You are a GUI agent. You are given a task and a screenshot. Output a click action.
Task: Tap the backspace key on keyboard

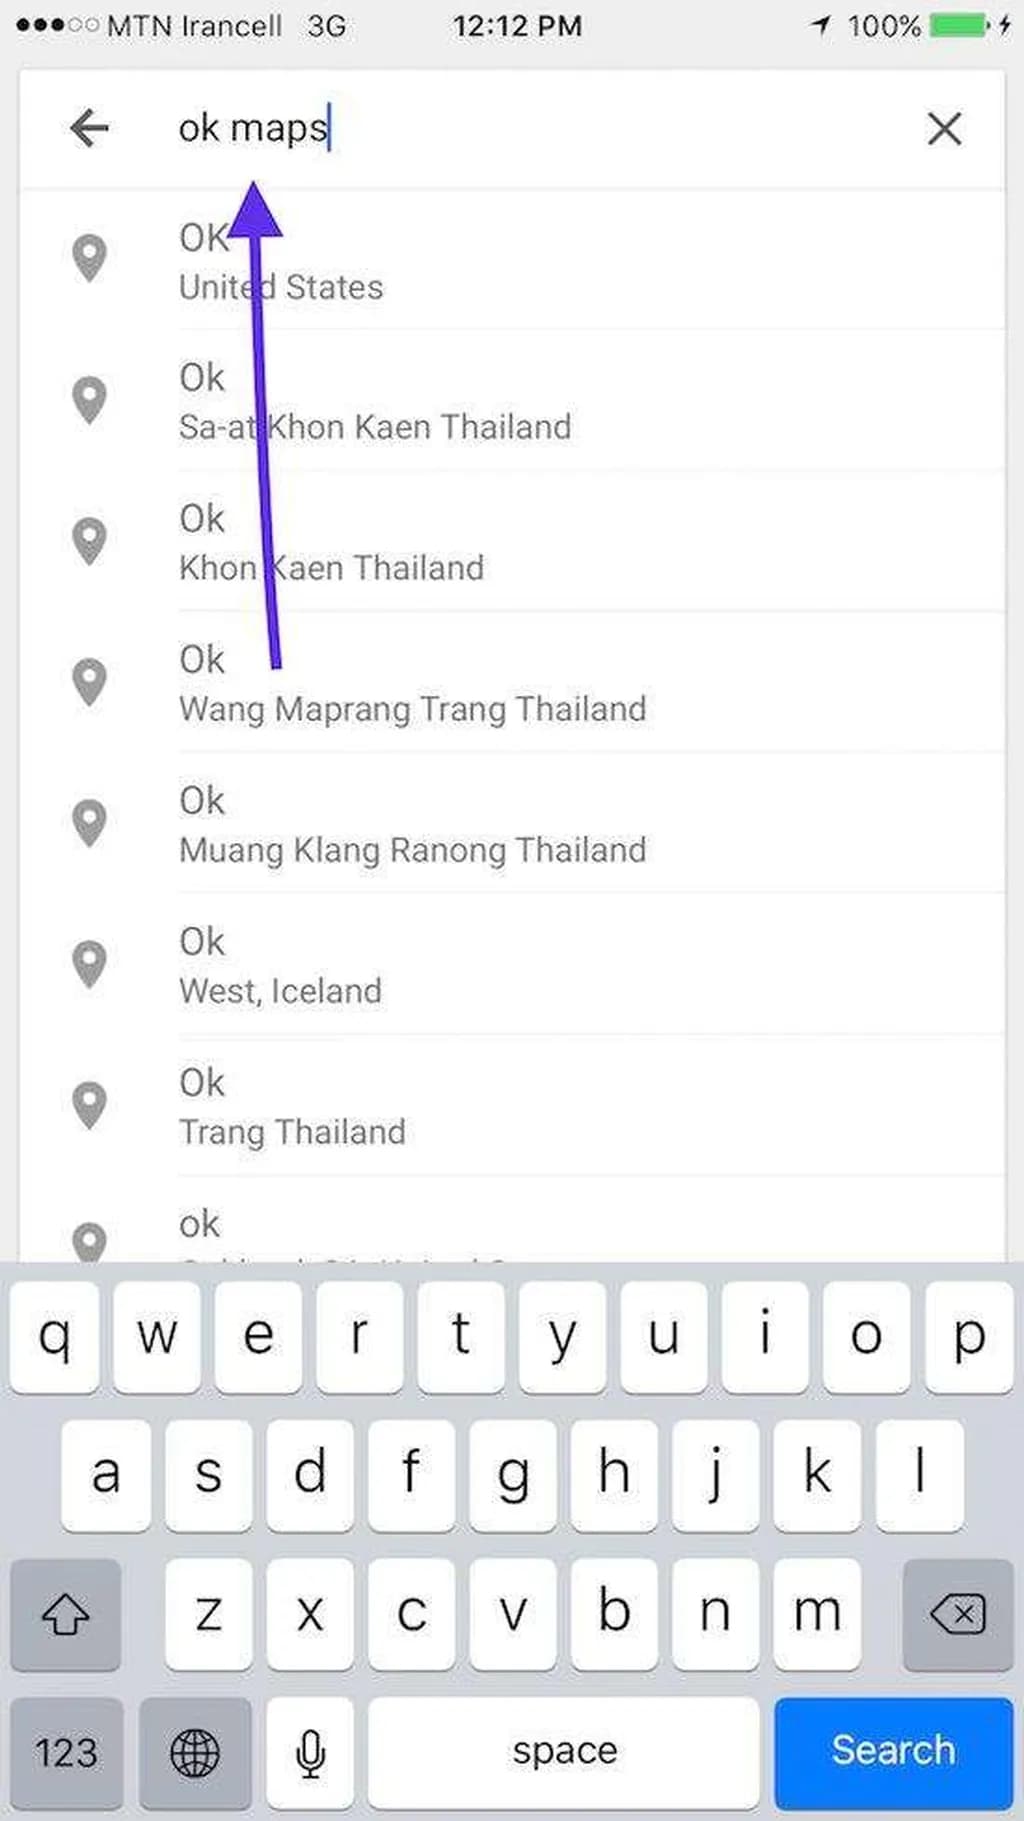pyautogui.click(x=957, y=1613)
